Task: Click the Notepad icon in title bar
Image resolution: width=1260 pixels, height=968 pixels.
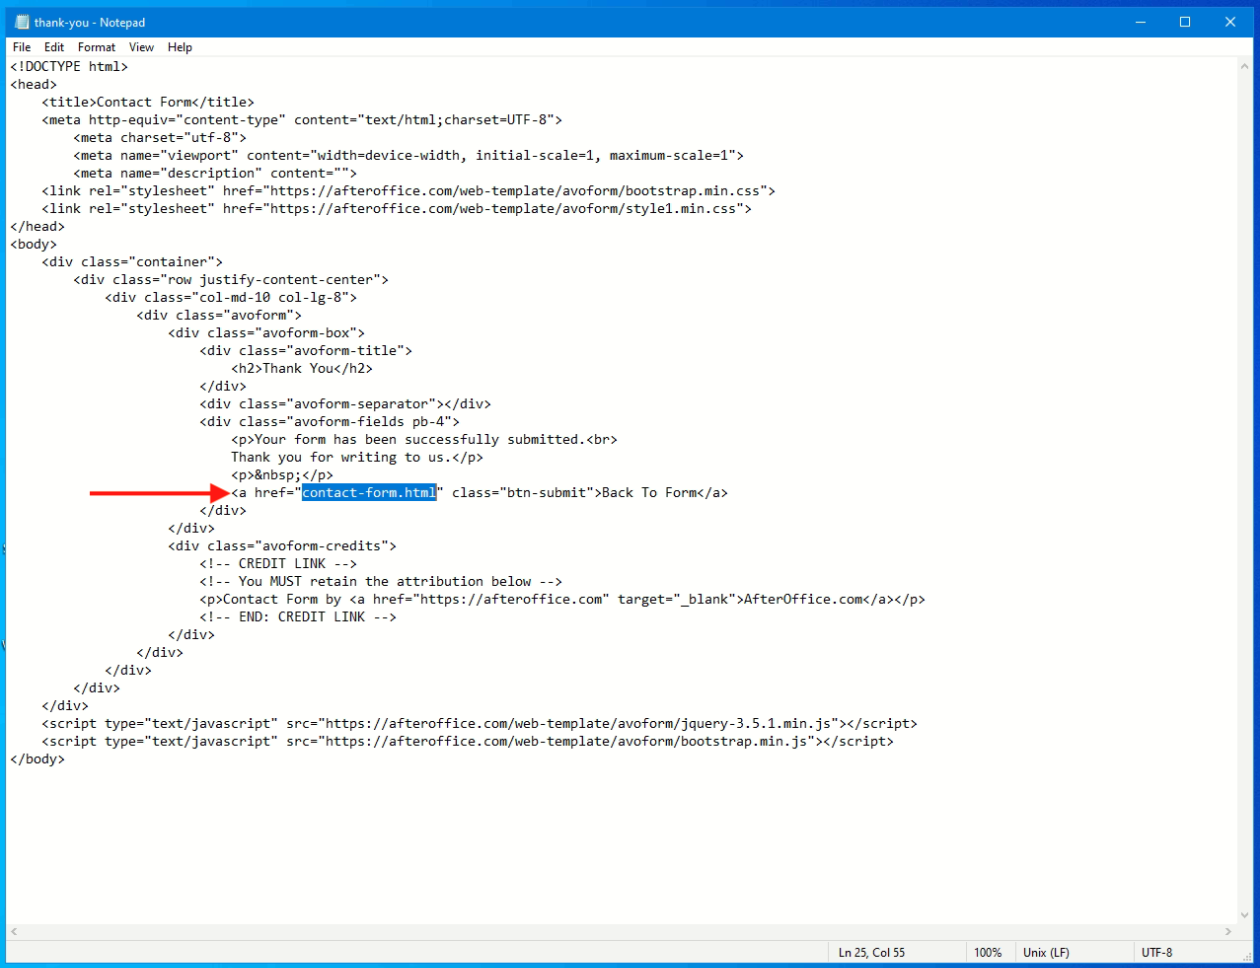Action: pos(21,22)
